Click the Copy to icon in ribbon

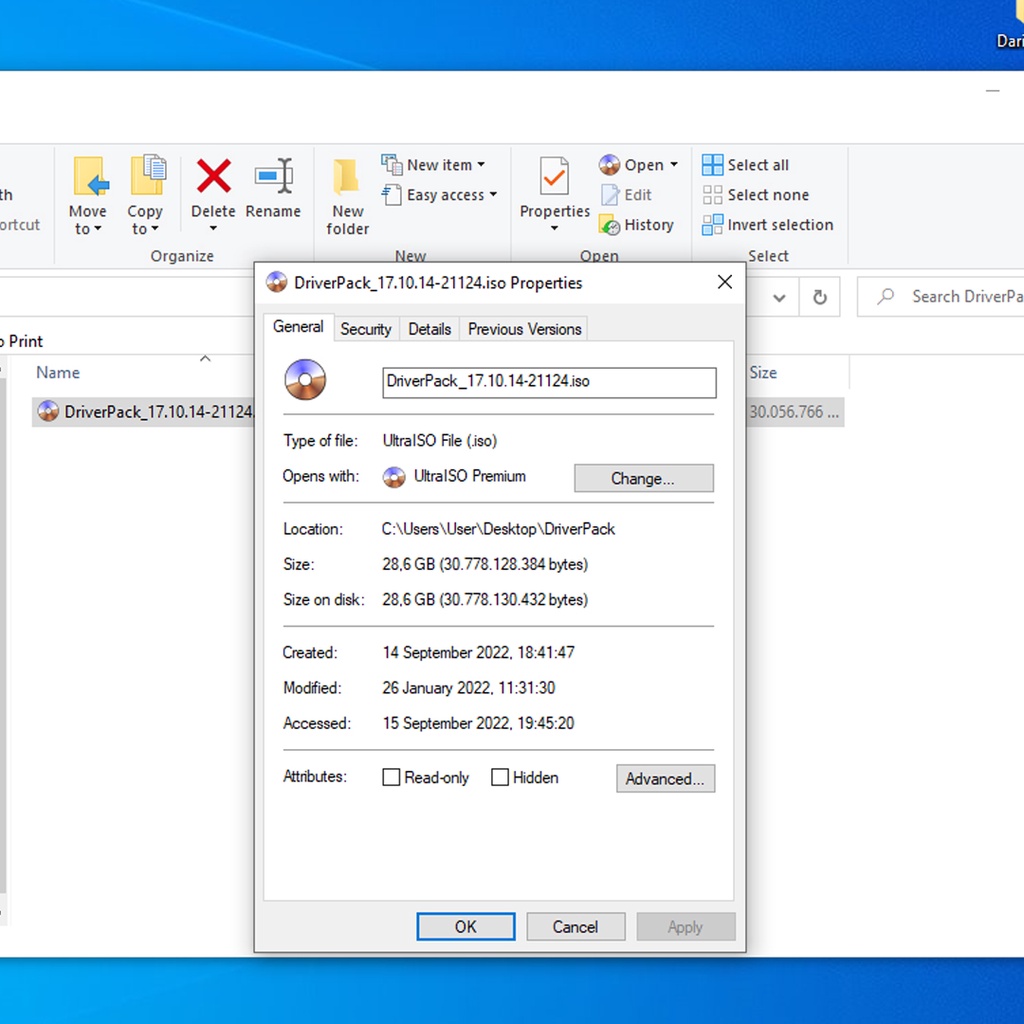(x=148, y=175)
